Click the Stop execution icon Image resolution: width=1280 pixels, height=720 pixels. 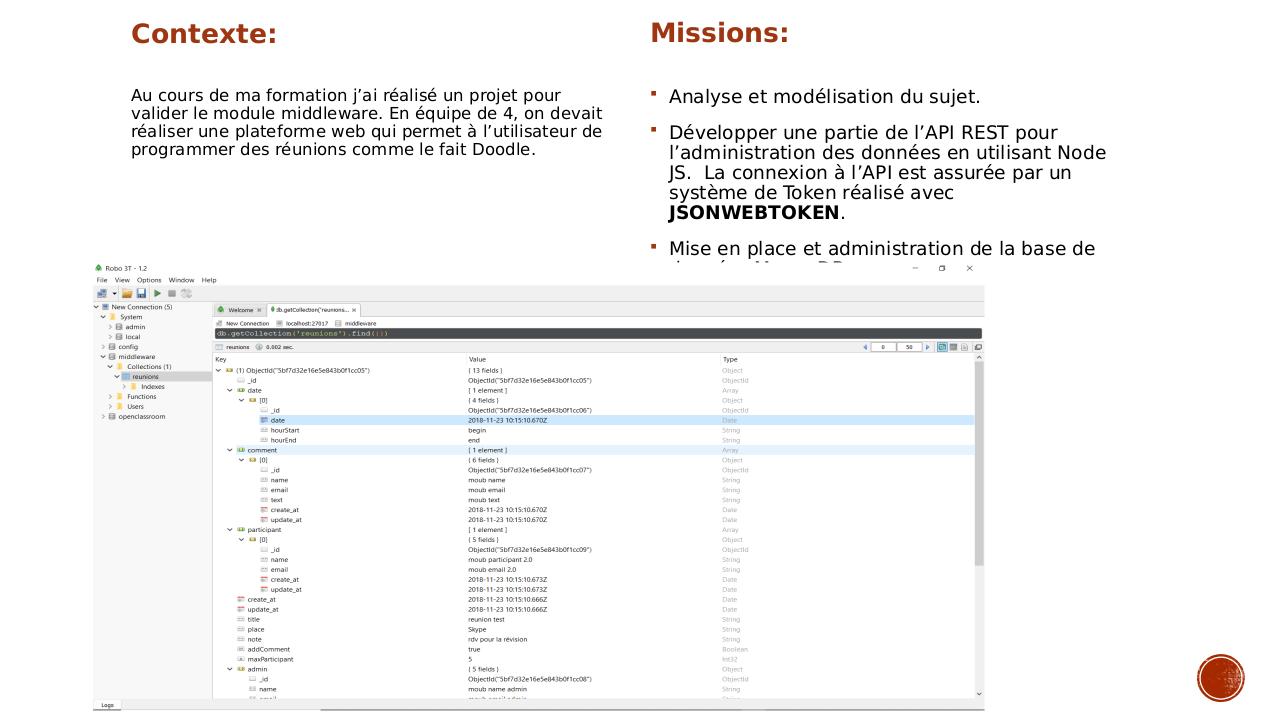172,293
